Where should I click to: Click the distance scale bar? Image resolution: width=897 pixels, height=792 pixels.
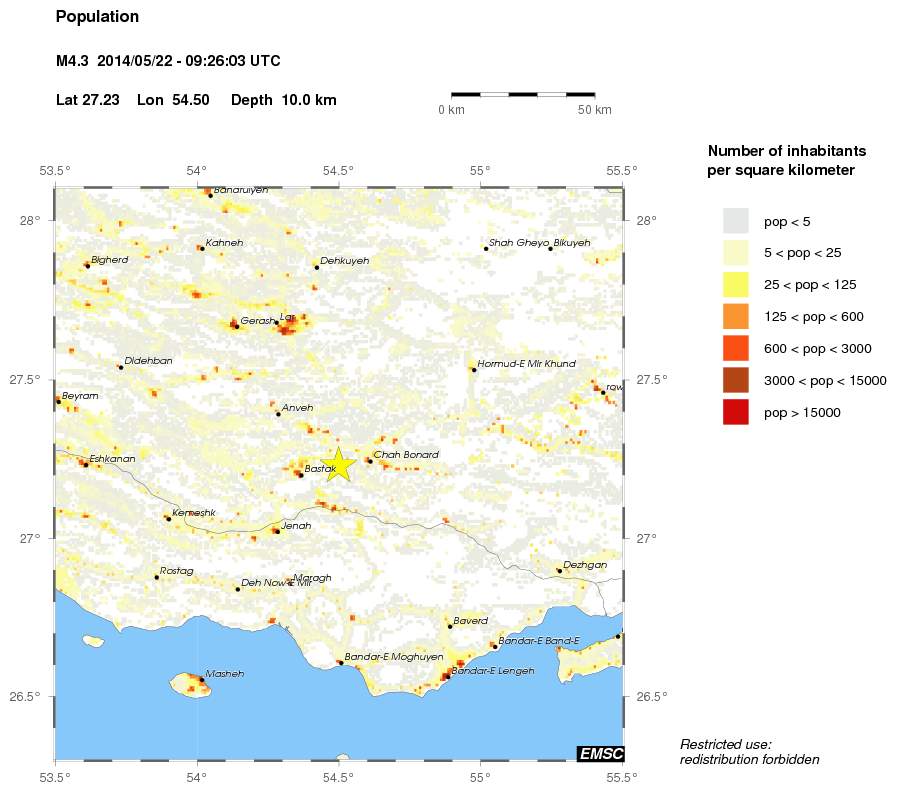pos(523,94)
